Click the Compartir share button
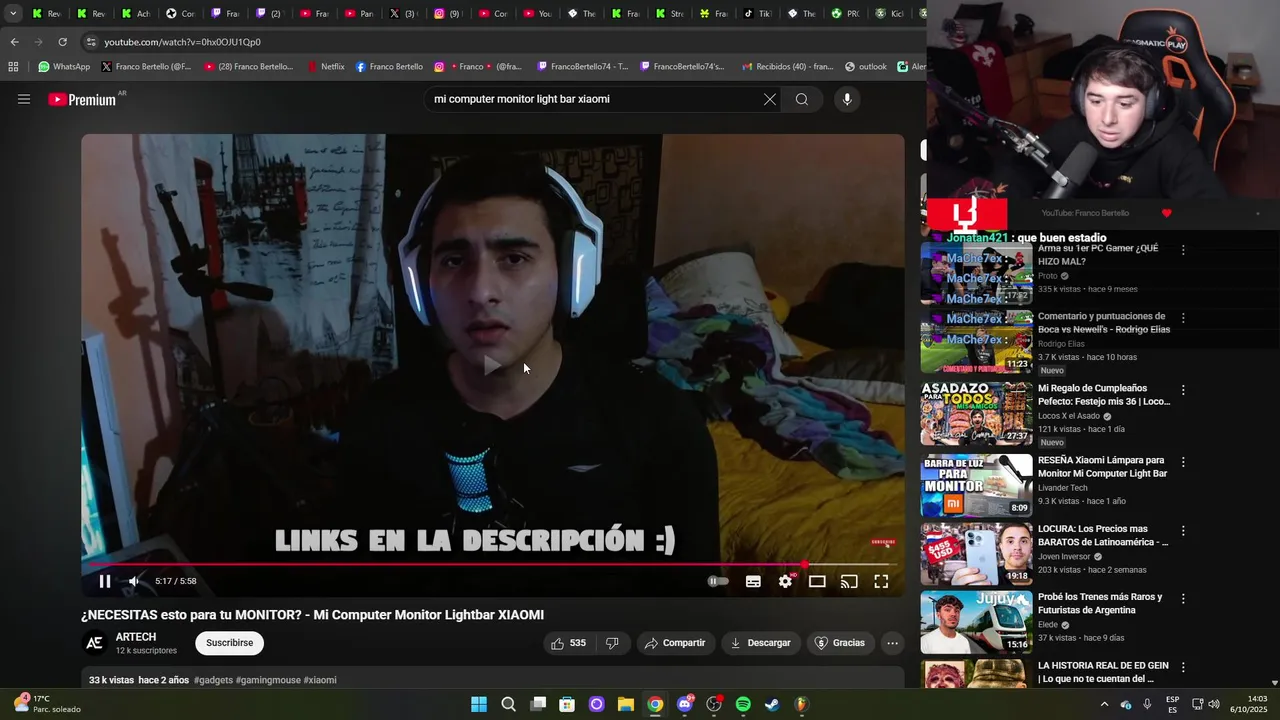The height and width of the screenshot is (720, 1280). click(x=675, y=643)
